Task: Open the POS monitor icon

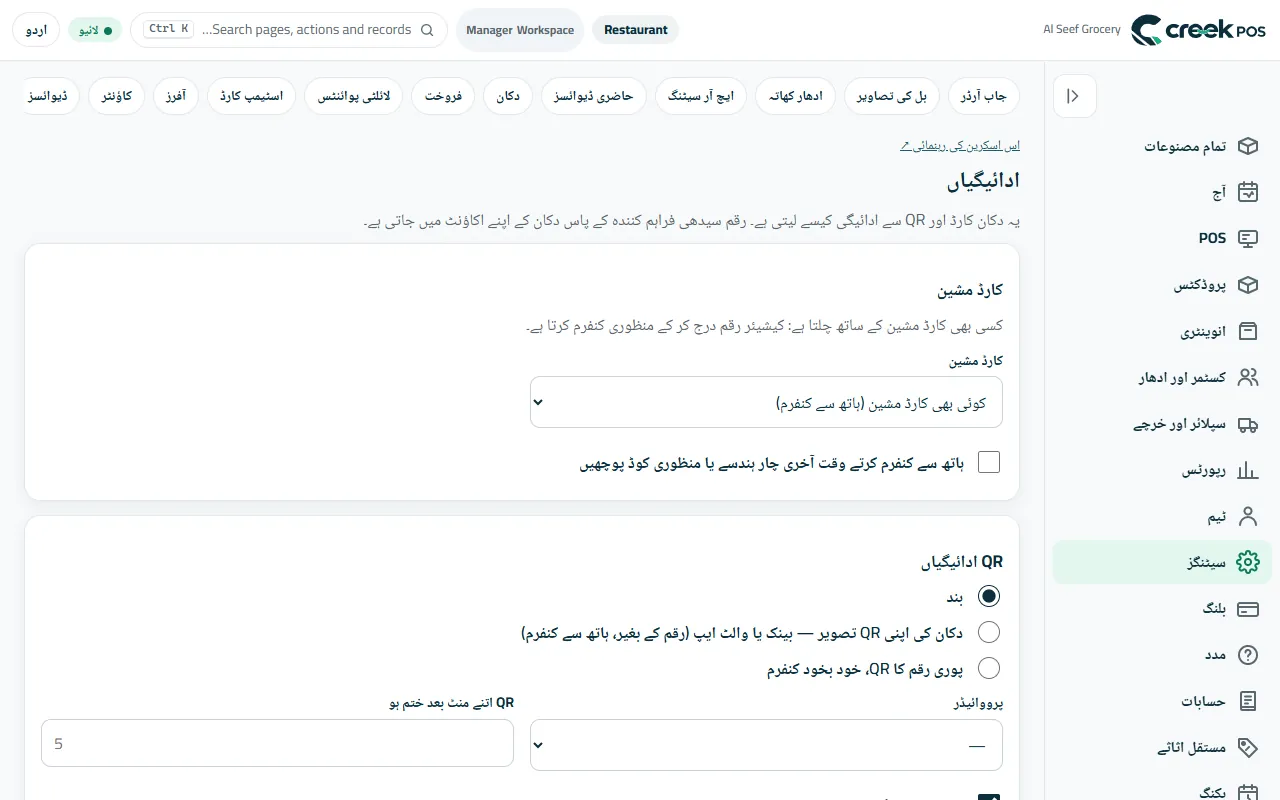Action: tap(1247, 239)
